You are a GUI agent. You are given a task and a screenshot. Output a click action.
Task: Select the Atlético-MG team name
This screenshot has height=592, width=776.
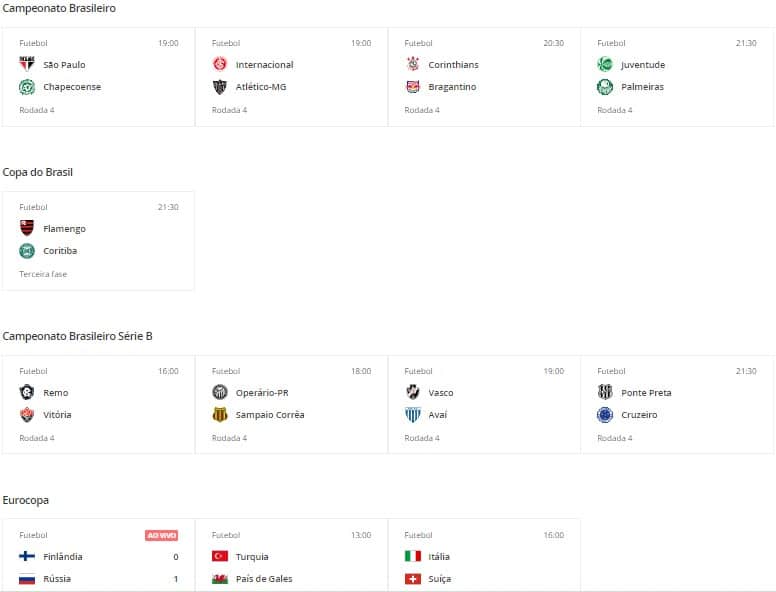click(x=261, y=87)
